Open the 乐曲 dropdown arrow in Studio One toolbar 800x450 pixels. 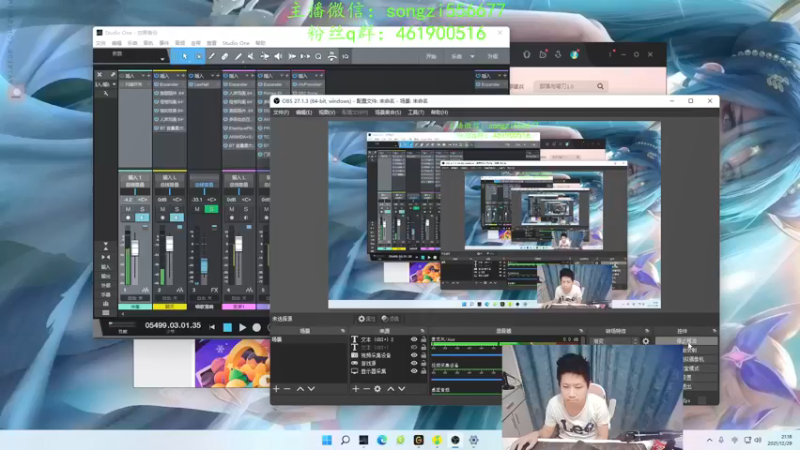click(472, 57)
